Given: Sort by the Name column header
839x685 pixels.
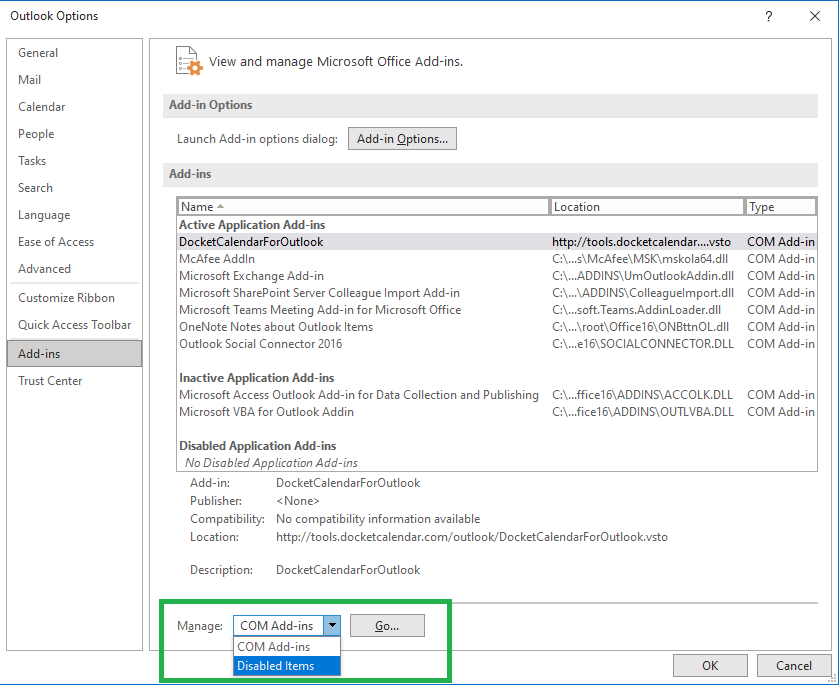Looking at the screenshot, I should coord(363,207).
